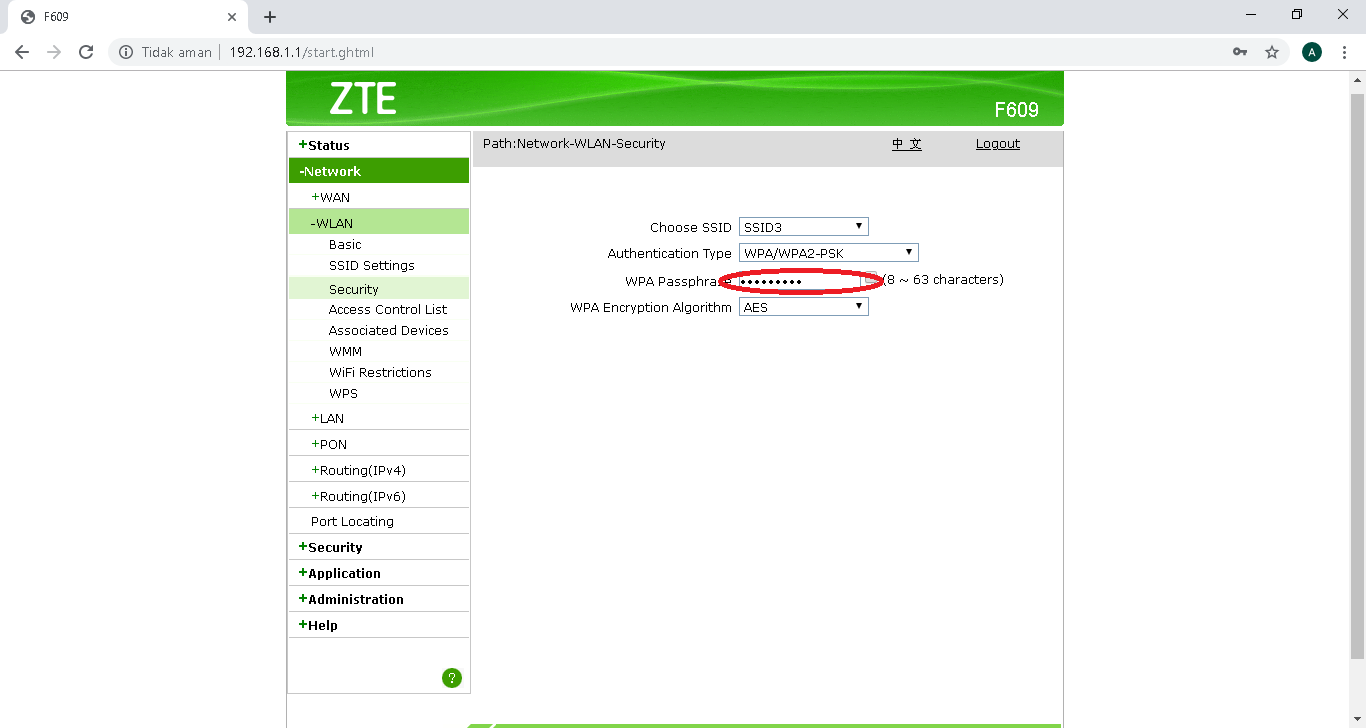Open the WMM page
This screenshot has width=1366, height=728.
(x=345, y=351)
